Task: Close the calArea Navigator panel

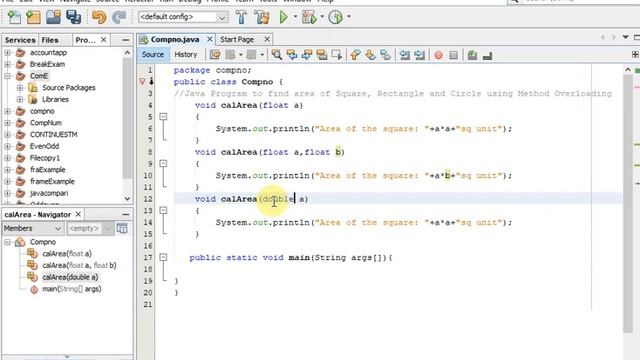Action: click(x=78, y=214)
